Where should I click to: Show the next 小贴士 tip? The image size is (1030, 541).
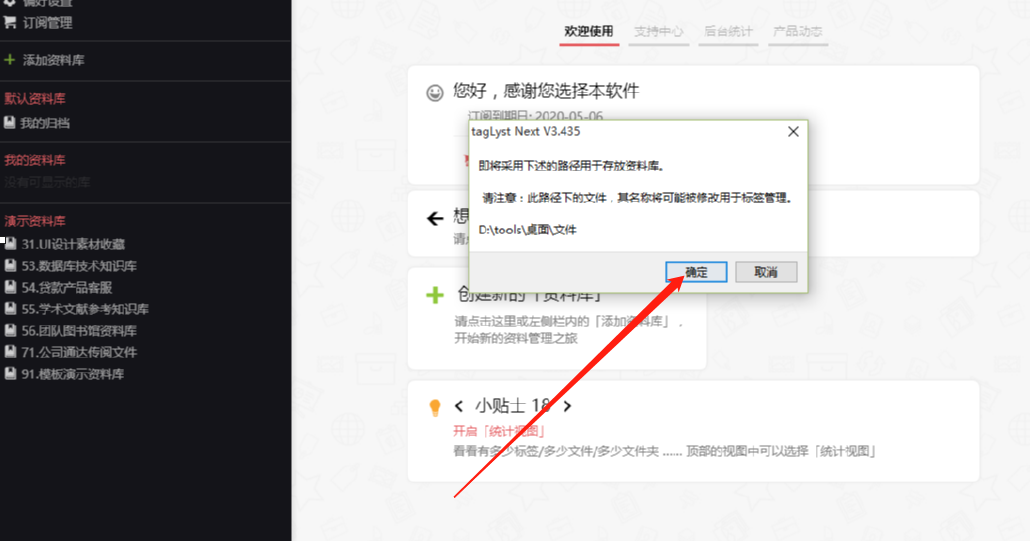pyautogui.click(x=568, y=406)
